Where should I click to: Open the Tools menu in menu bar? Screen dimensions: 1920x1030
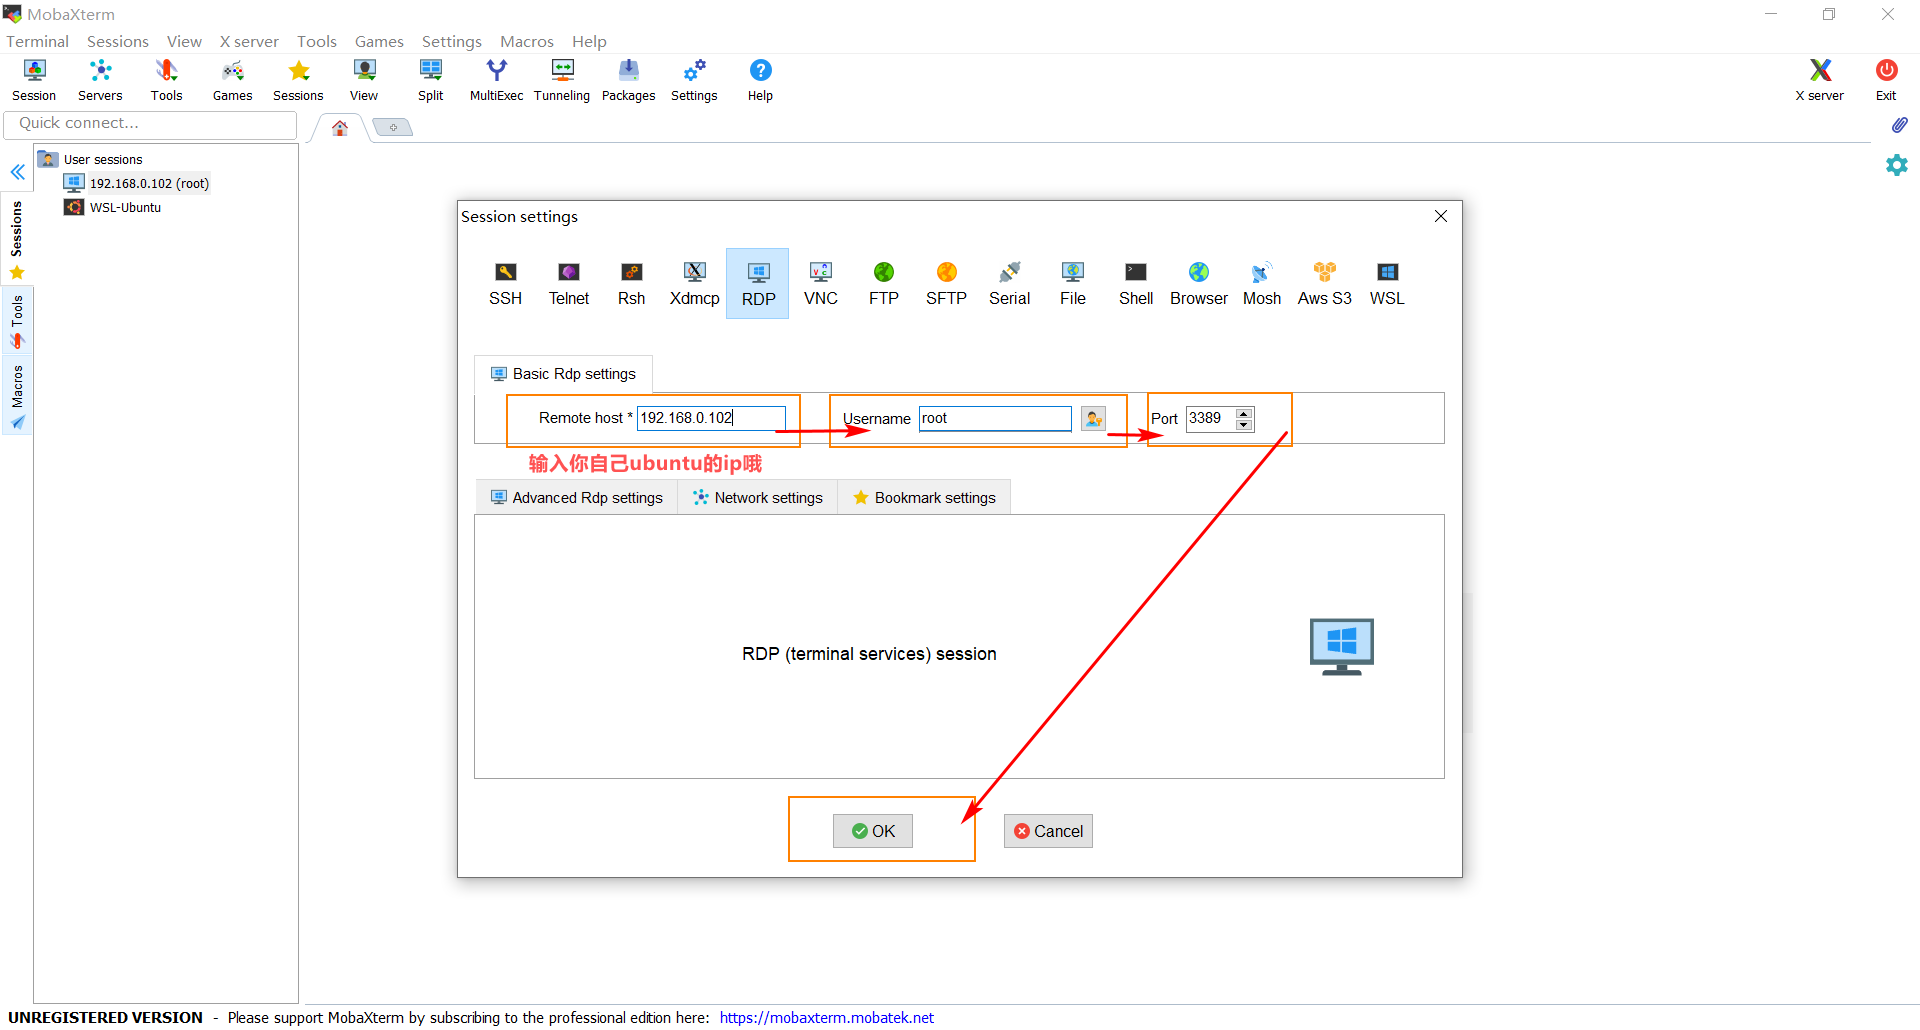317,41
